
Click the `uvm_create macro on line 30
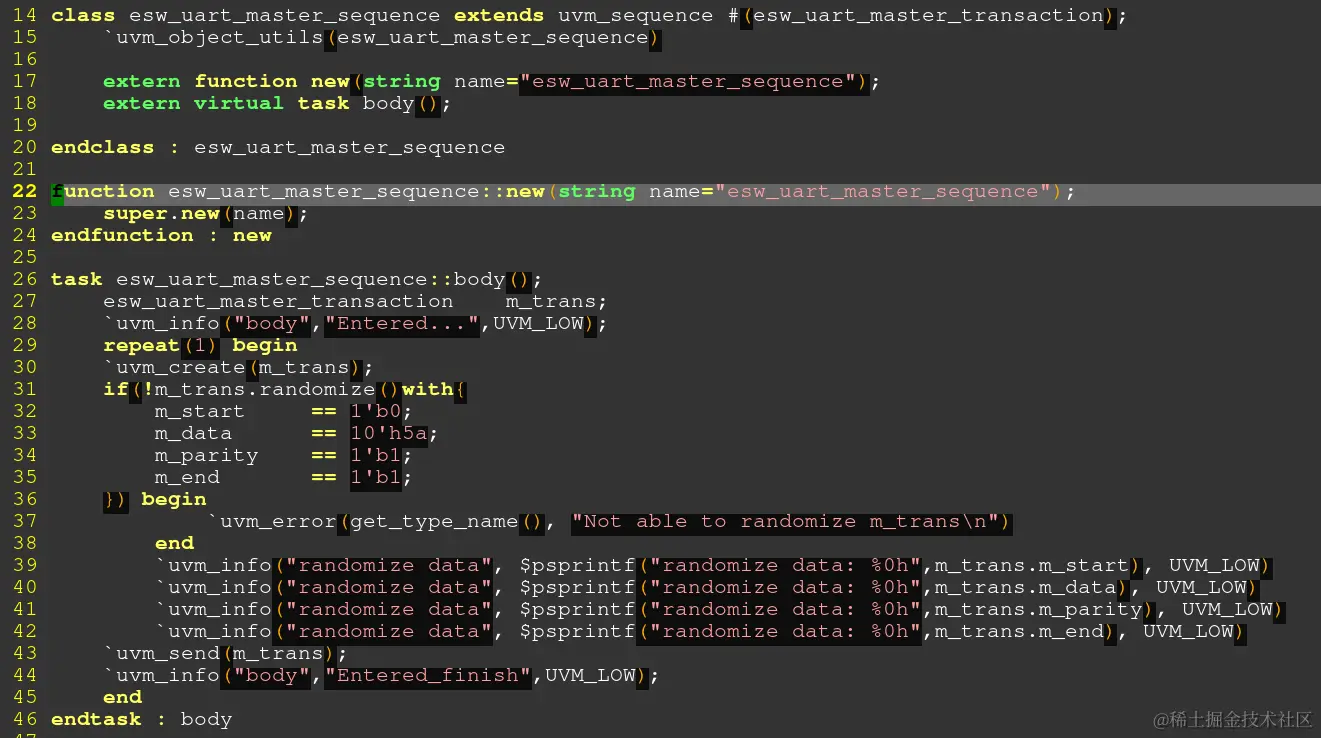174,368
